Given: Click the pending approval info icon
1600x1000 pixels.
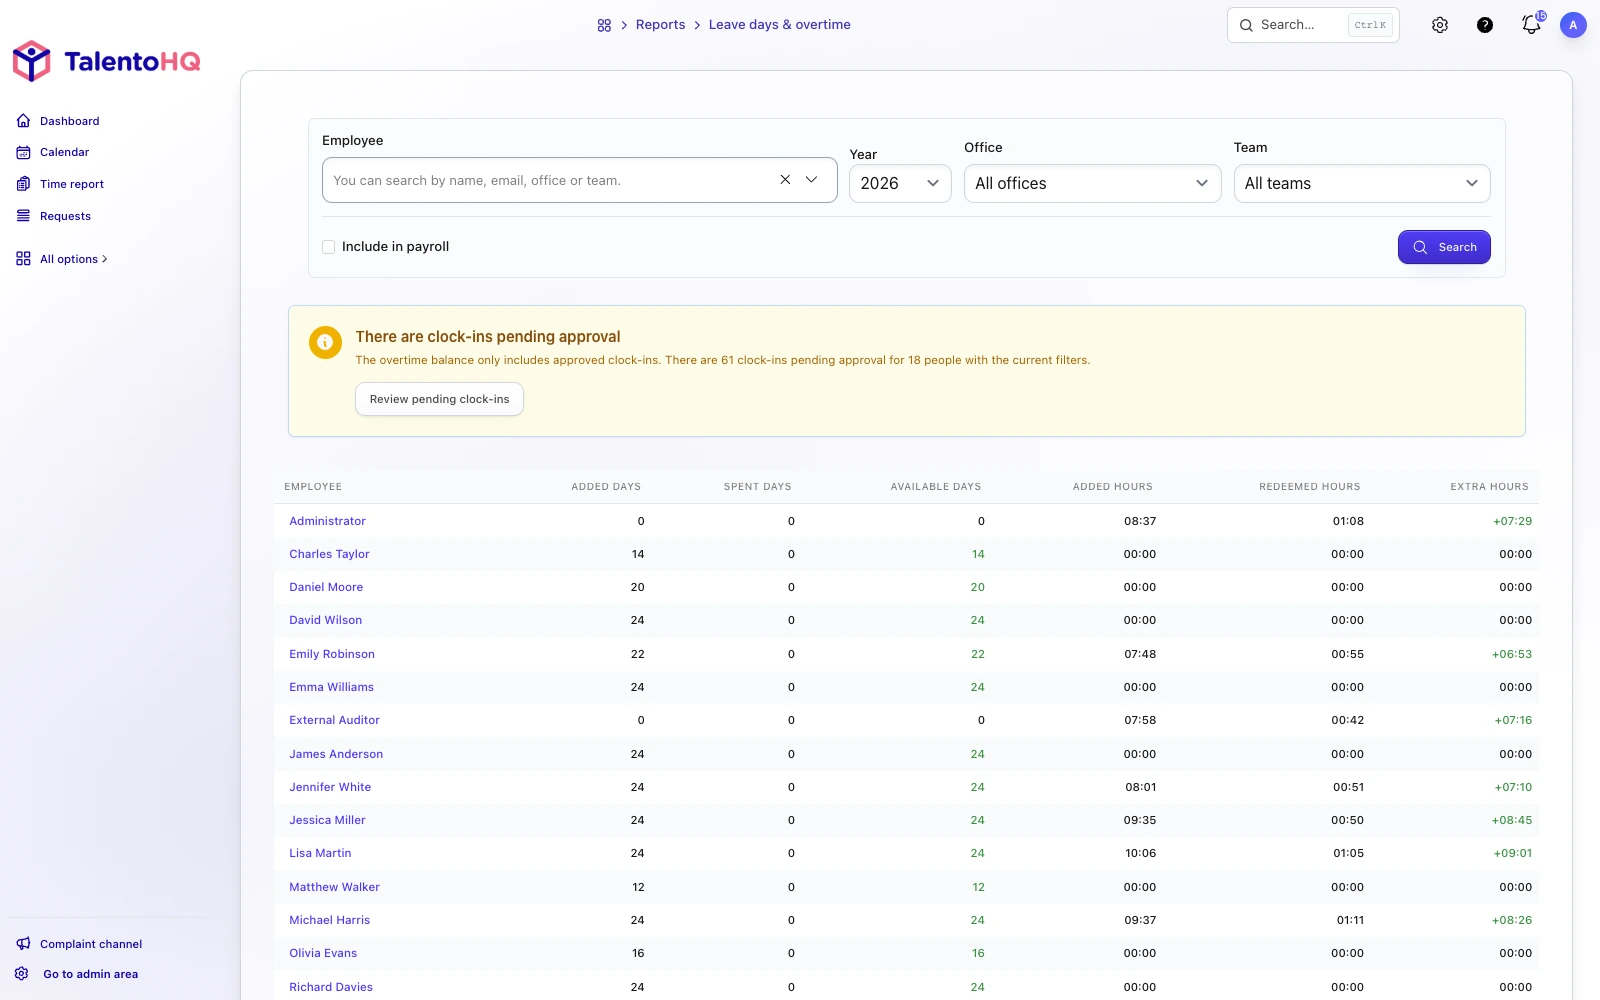Looking at the screenshot, I should [x=325, y=342].
